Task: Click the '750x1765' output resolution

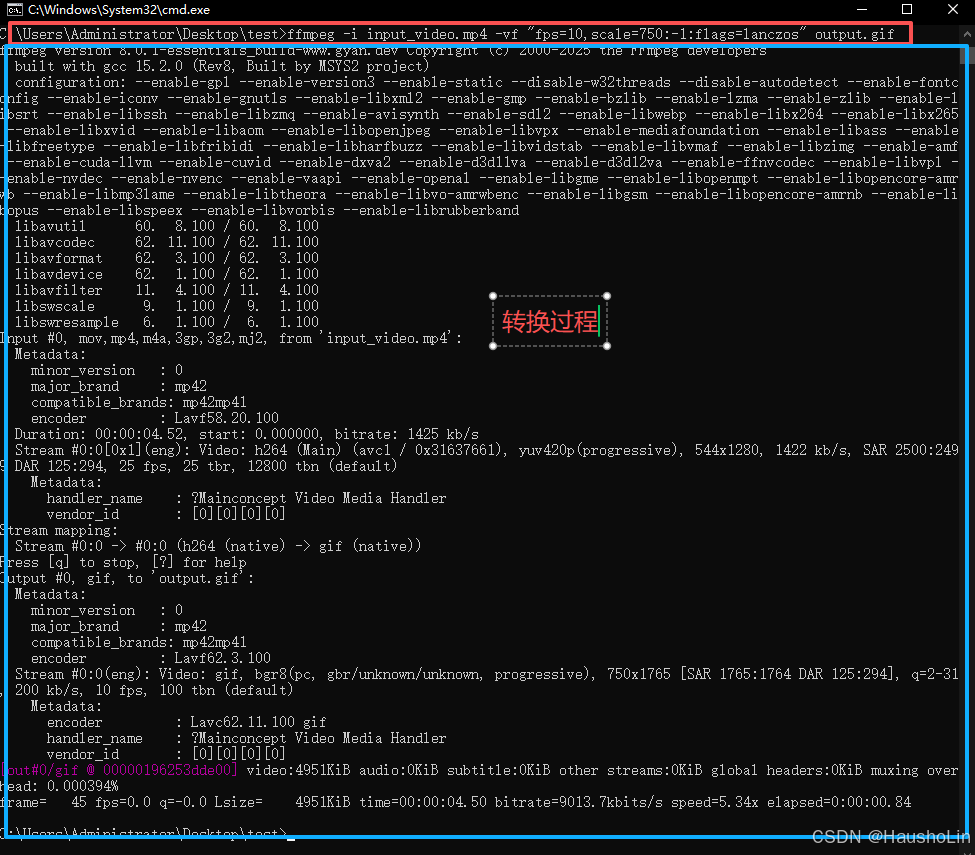Action: (639, 675)
